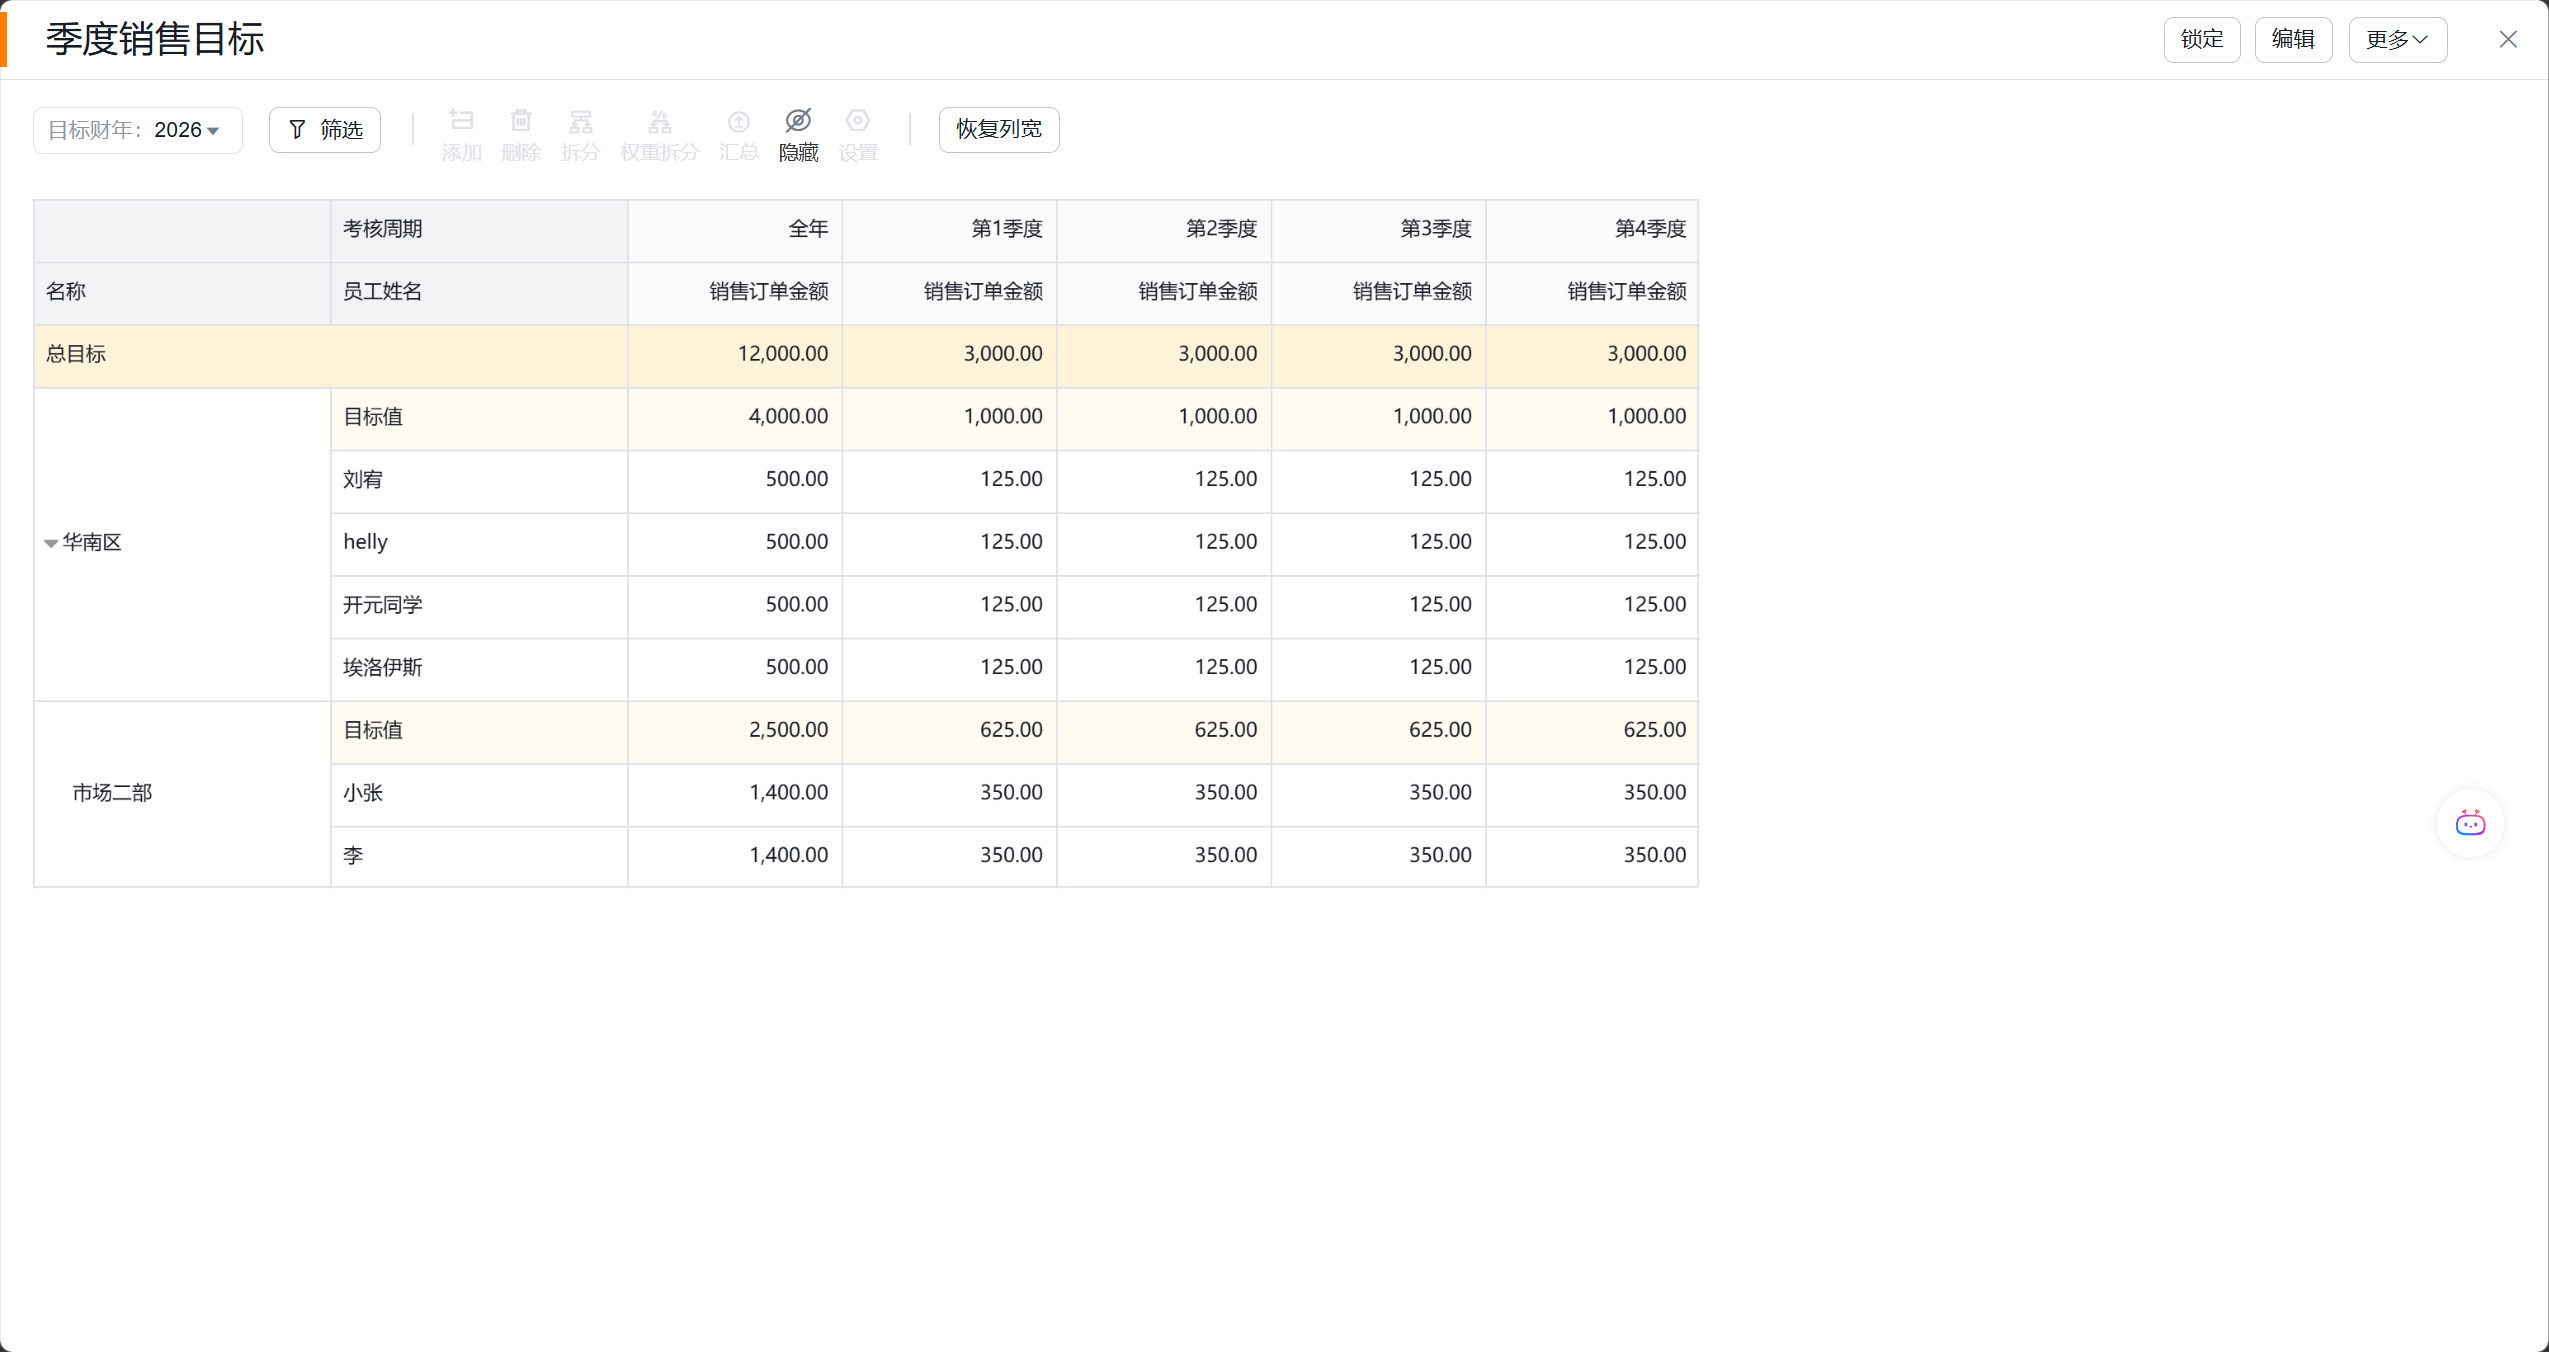Click the 名称 header cell

(x=182, y=292)
